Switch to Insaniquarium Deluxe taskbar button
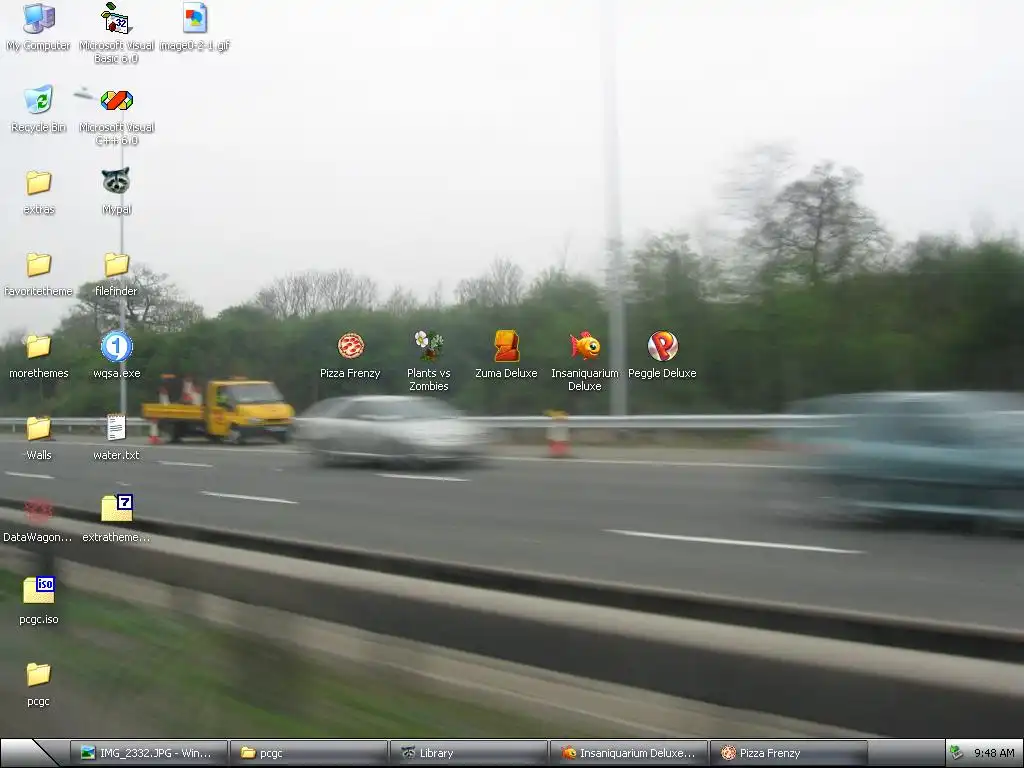1024x768 pixels. pos(629,753)
